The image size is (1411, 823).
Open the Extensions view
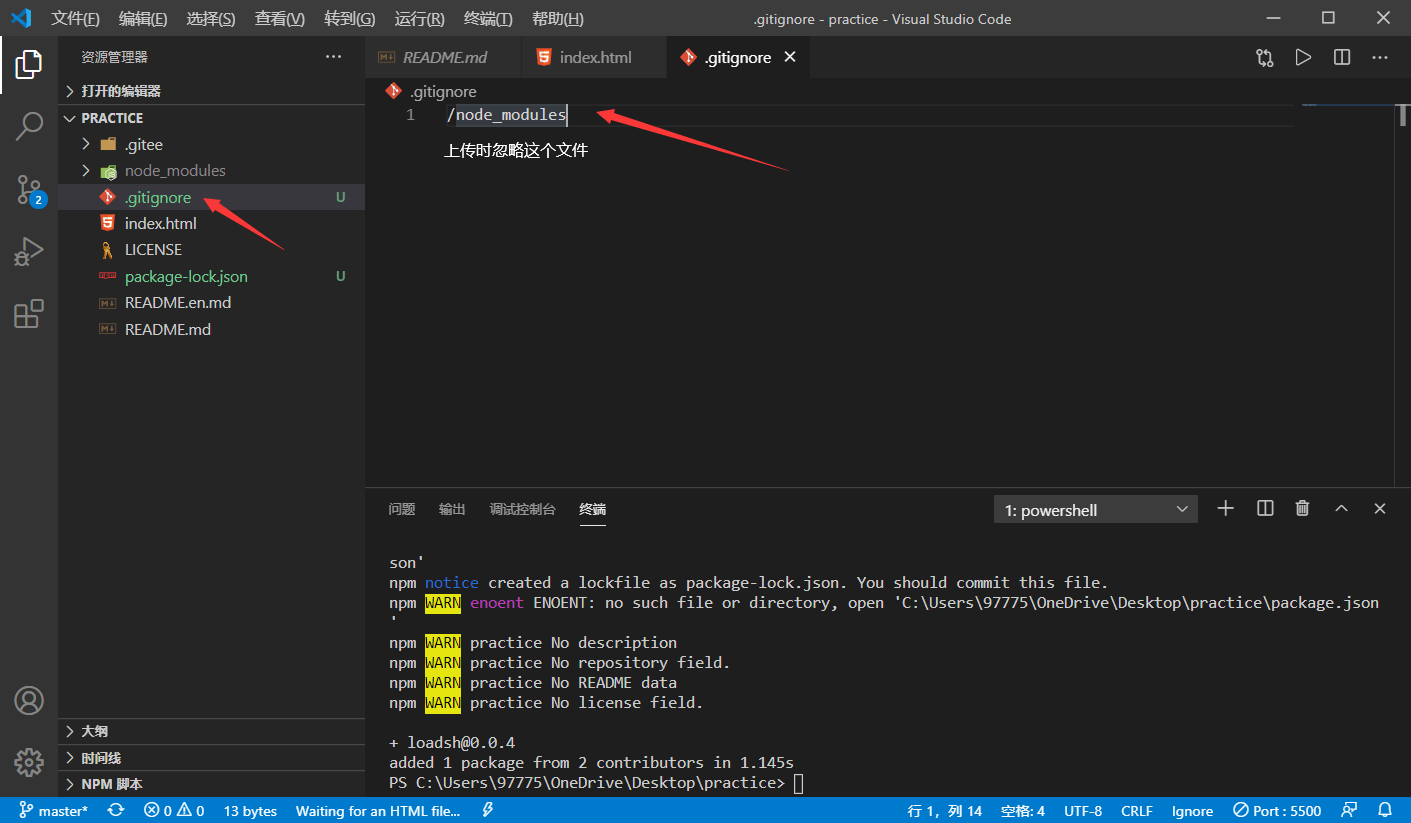tap(29, 313)
